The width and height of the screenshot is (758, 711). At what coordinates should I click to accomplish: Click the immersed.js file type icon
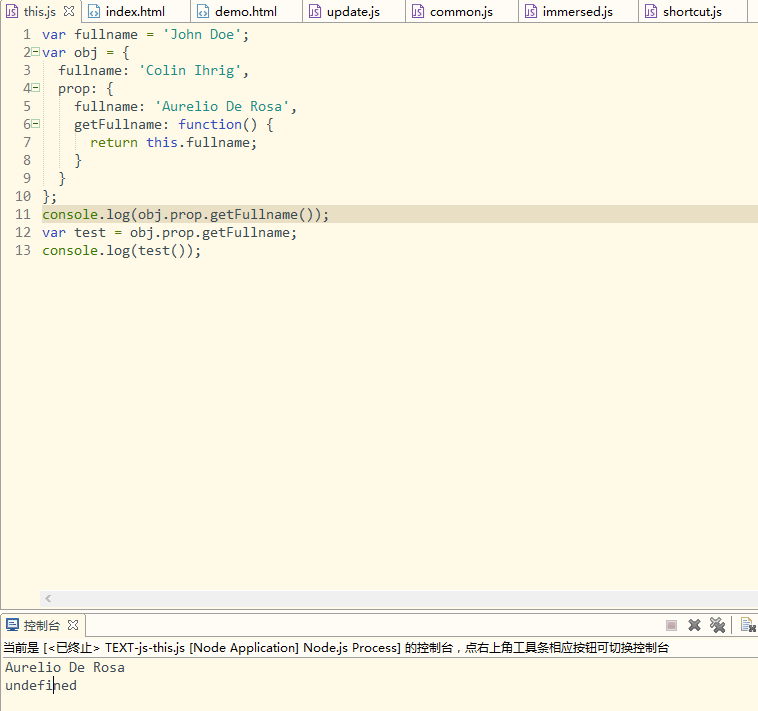[531, 11]
